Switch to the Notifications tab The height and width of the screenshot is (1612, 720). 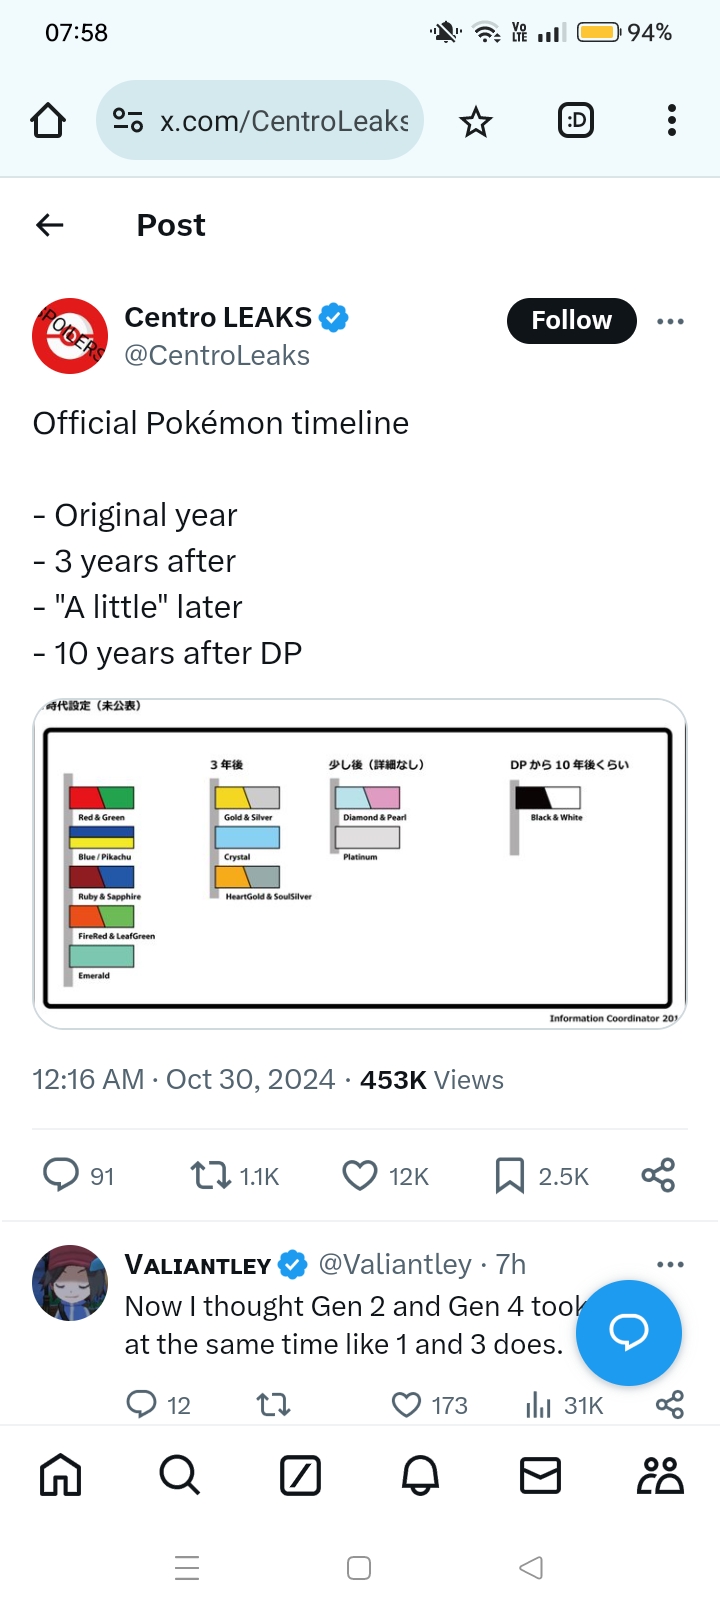coord(420,1475)
